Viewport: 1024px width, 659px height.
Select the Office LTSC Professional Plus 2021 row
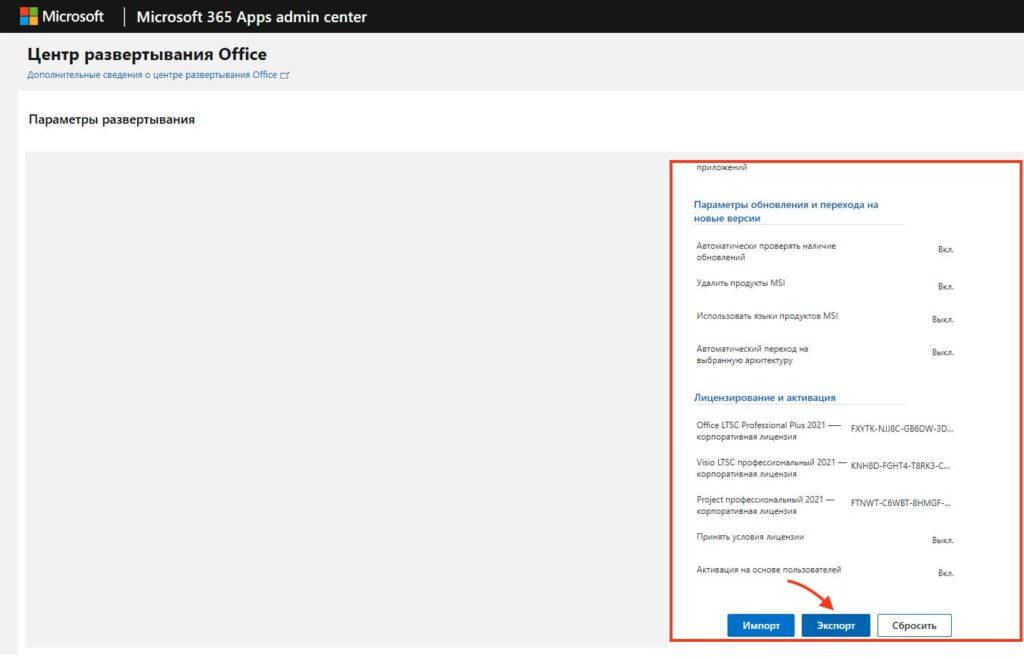[x=824, y=430]
